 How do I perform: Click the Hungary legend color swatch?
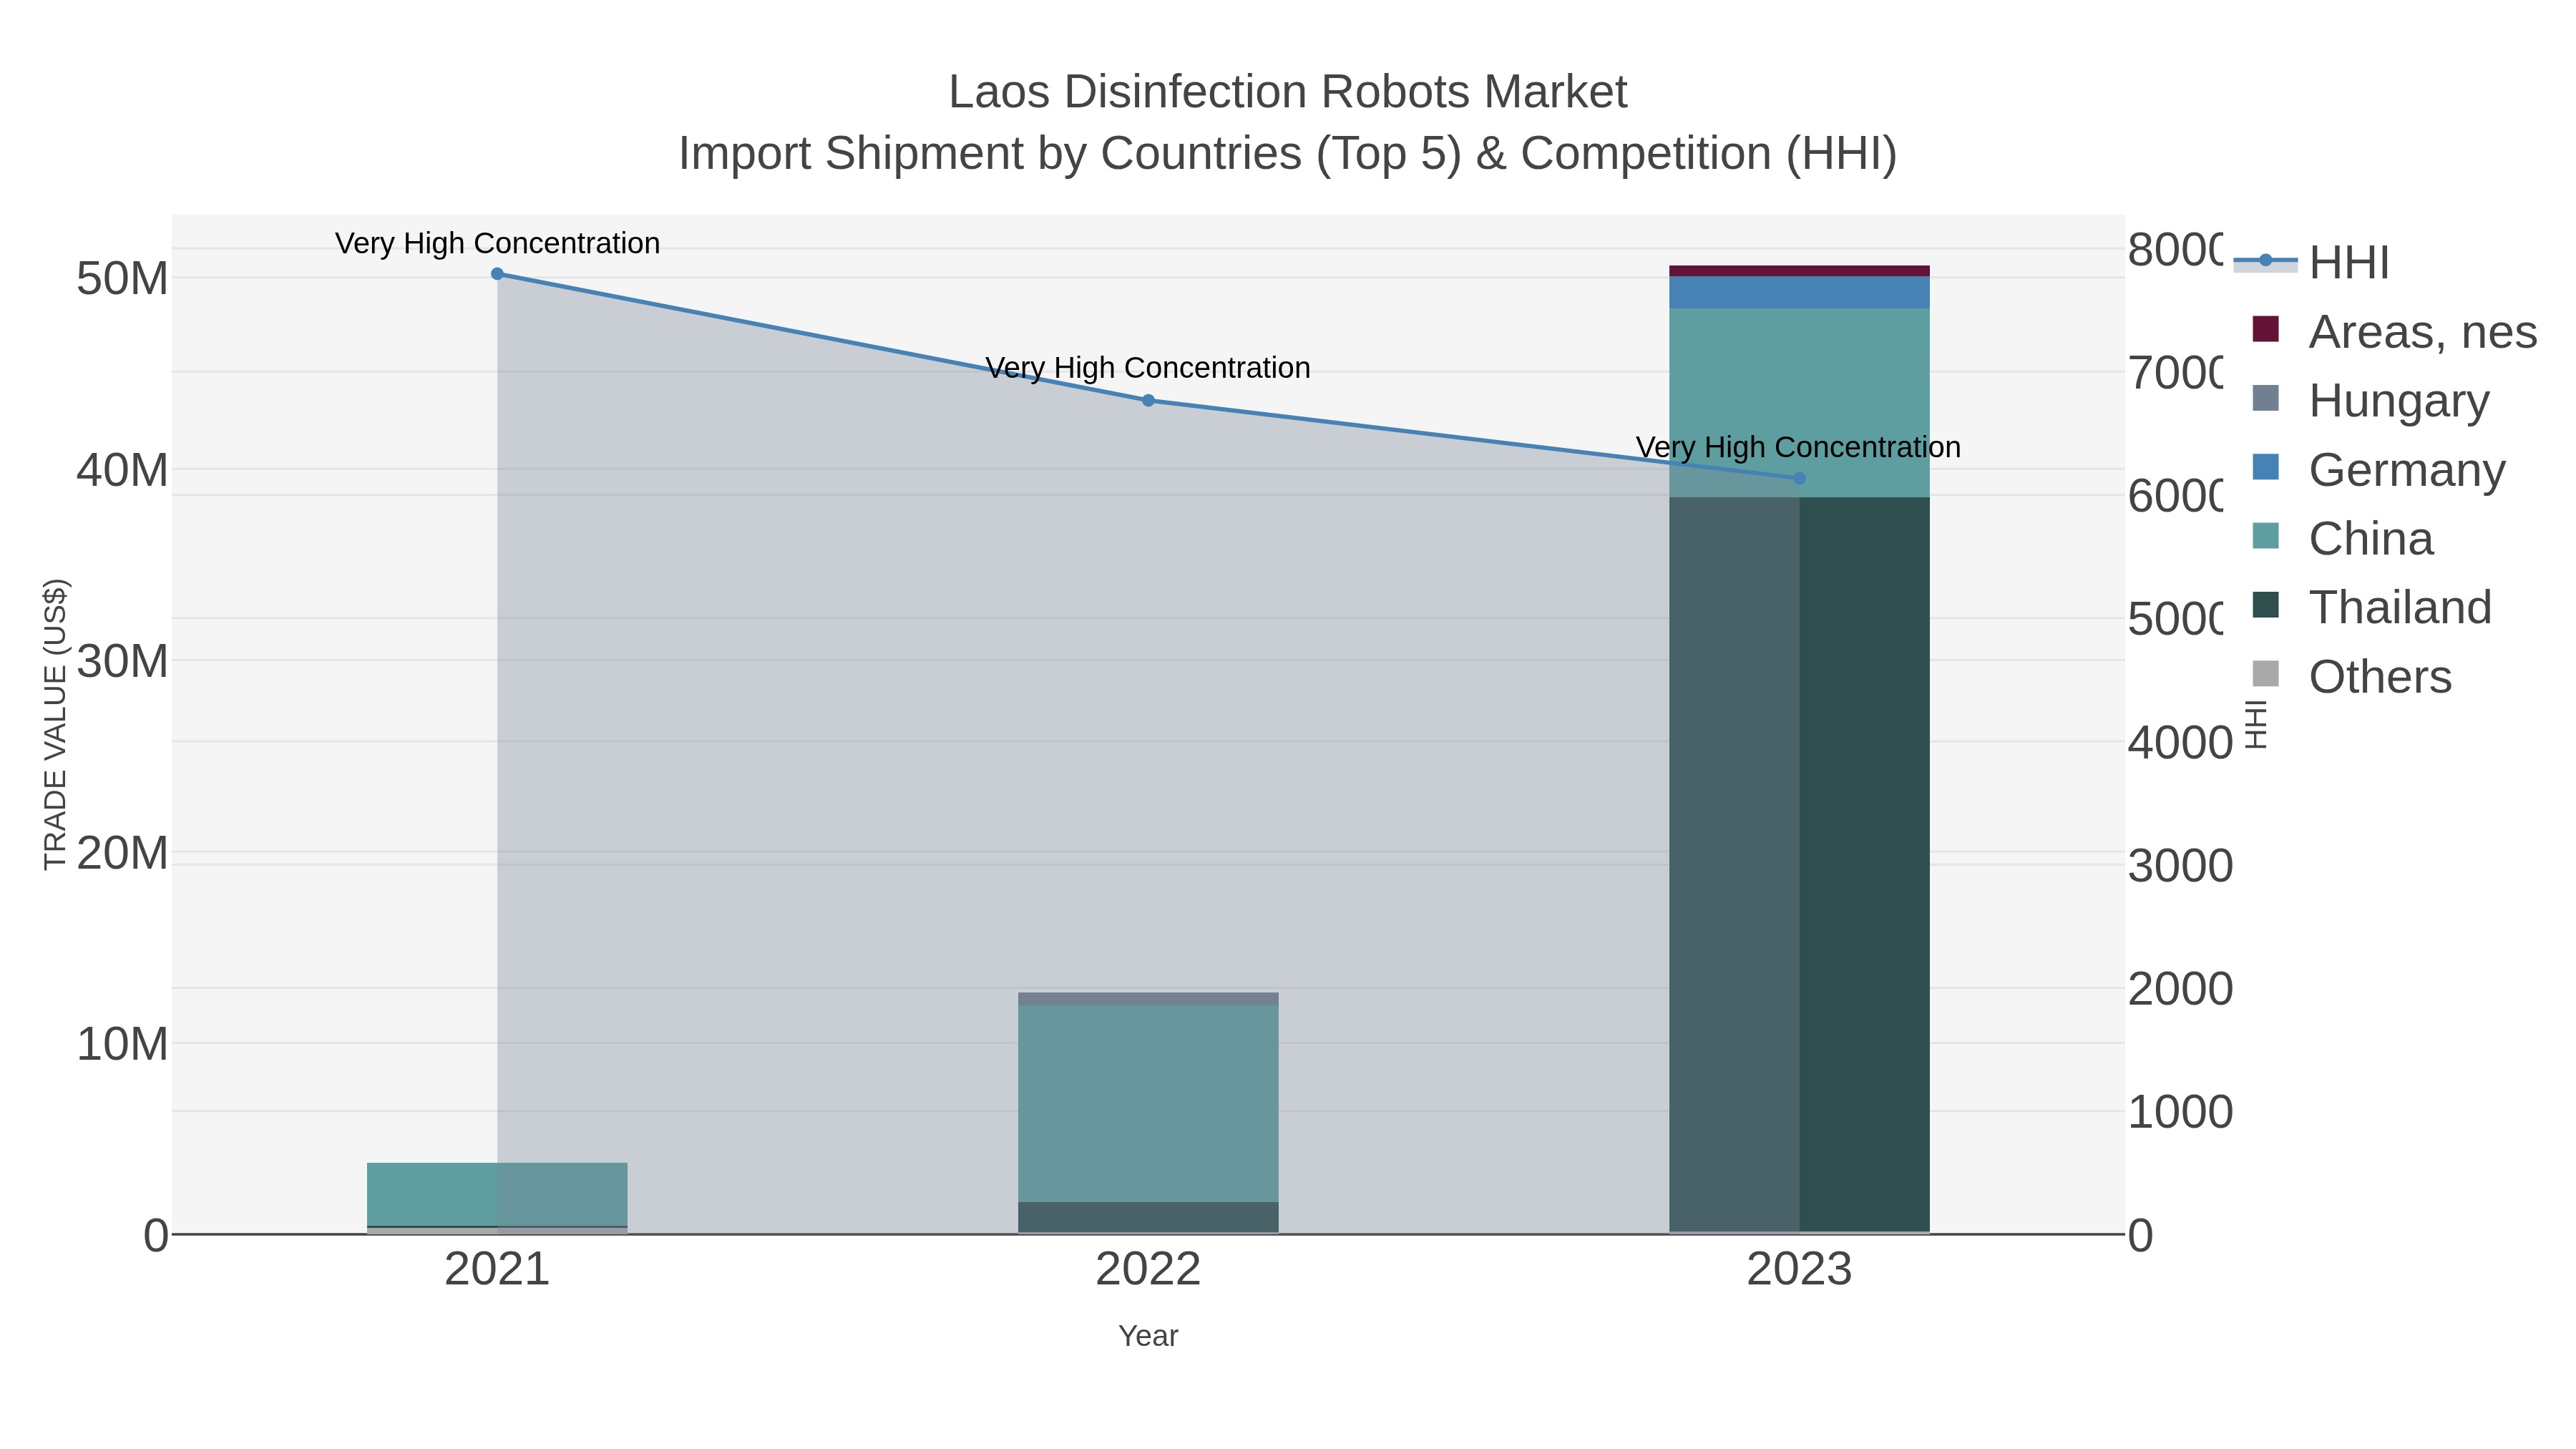click(x=2265, y=398)
